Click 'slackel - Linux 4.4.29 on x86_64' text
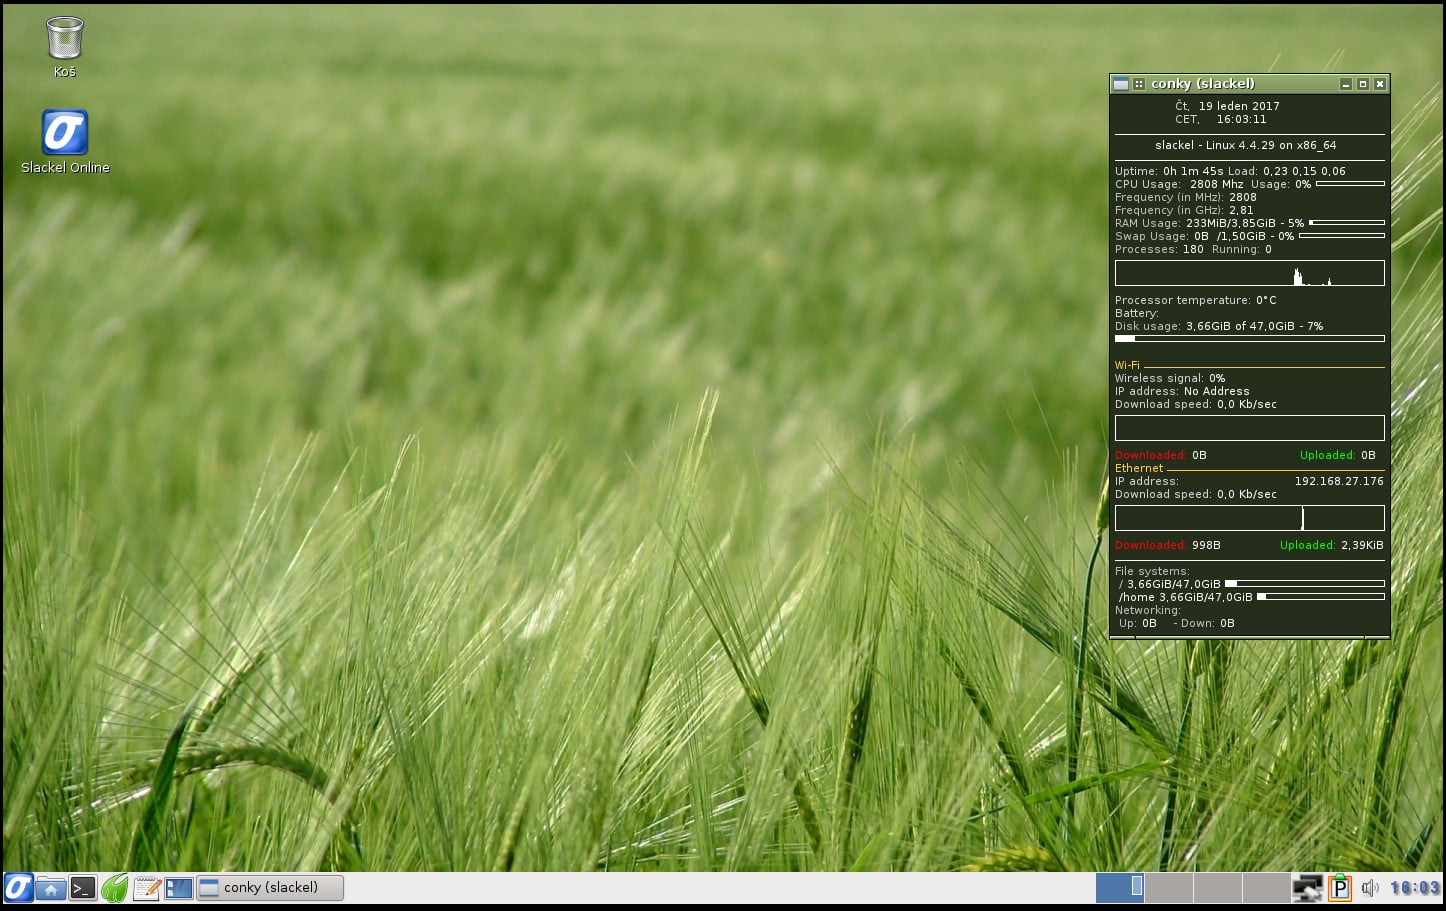This screenshot has width=1446, height=911. 1246,145
